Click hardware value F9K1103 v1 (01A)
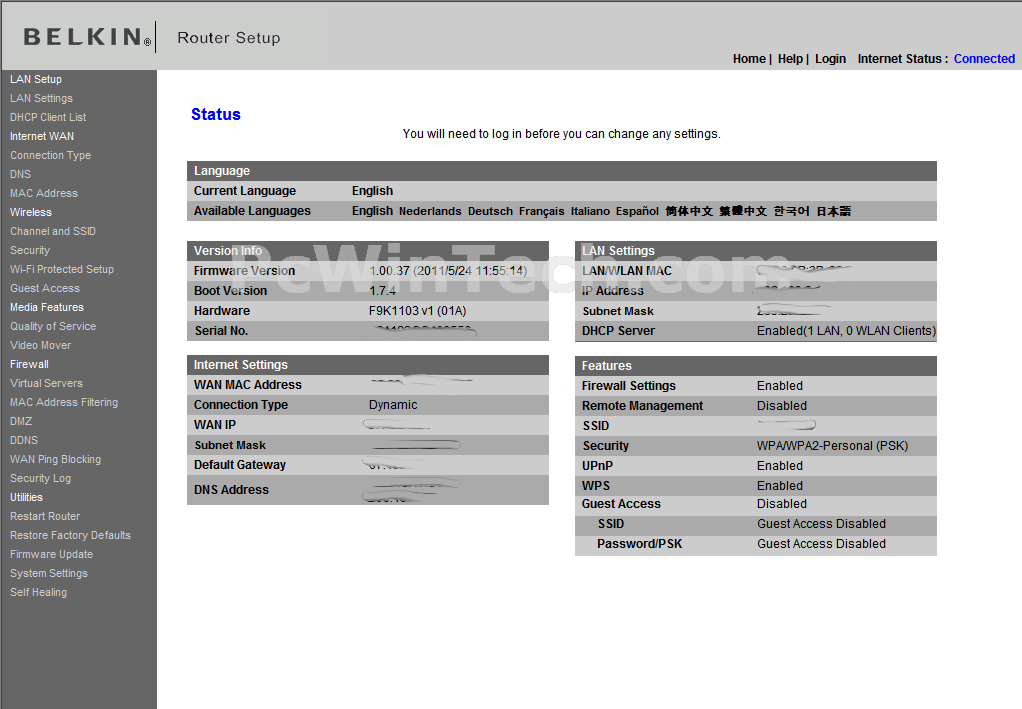This screenshot has width=1022, height=709. 418,311
